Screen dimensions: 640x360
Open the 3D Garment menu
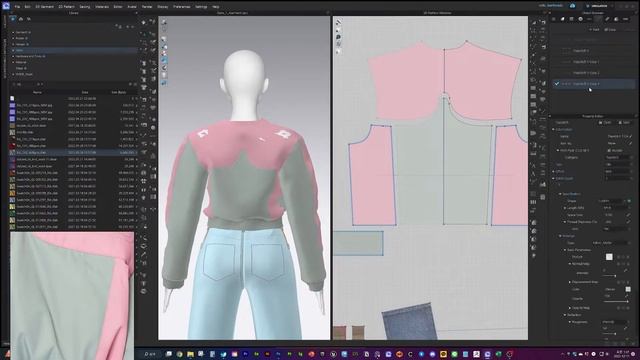[44, 7]
